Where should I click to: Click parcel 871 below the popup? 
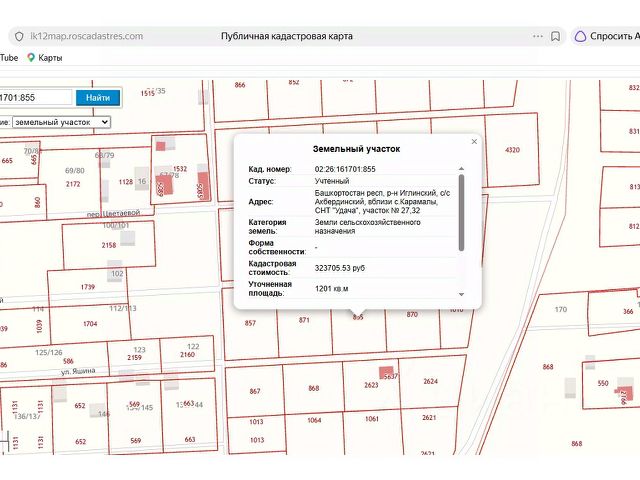tap(304, 320)
